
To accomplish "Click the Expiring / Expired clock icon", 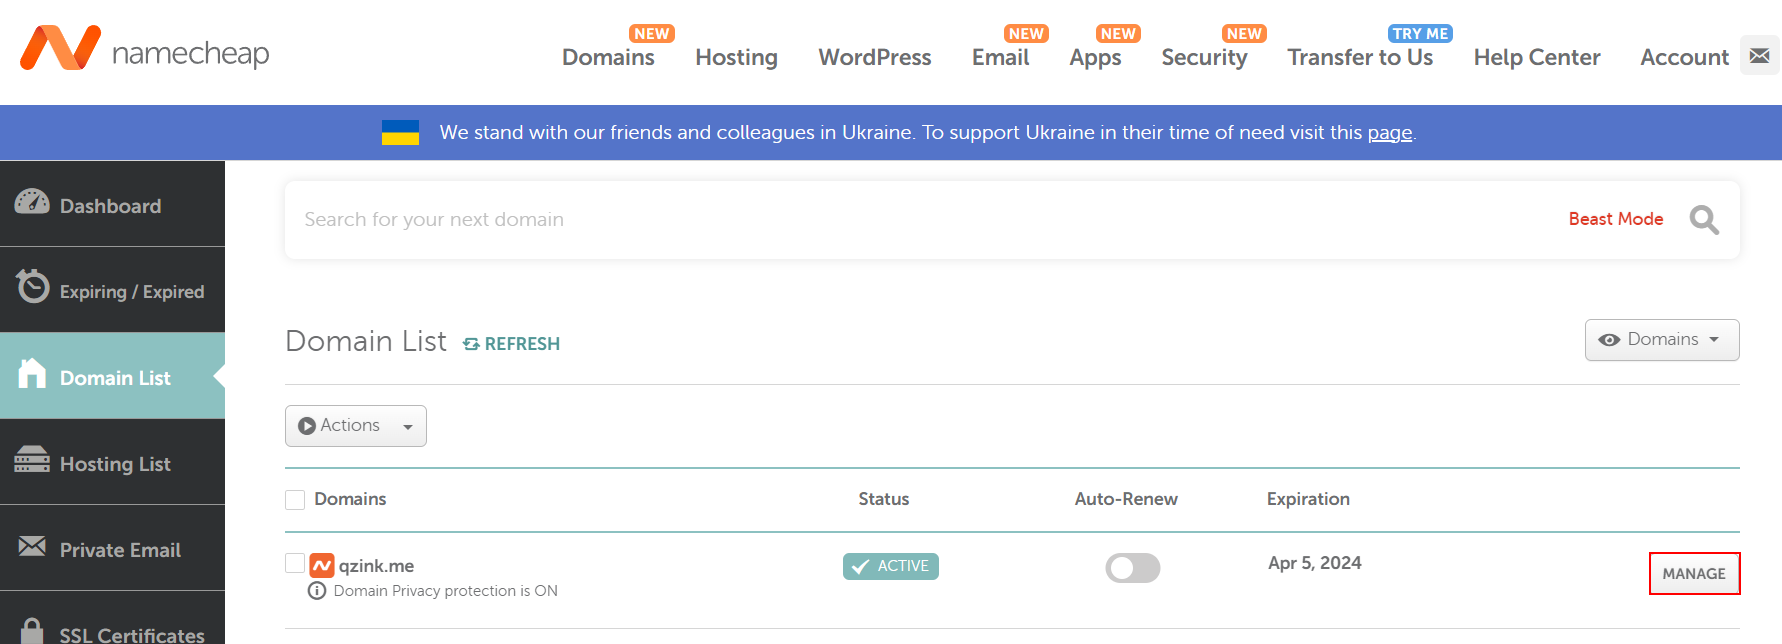I will point(32,287).
